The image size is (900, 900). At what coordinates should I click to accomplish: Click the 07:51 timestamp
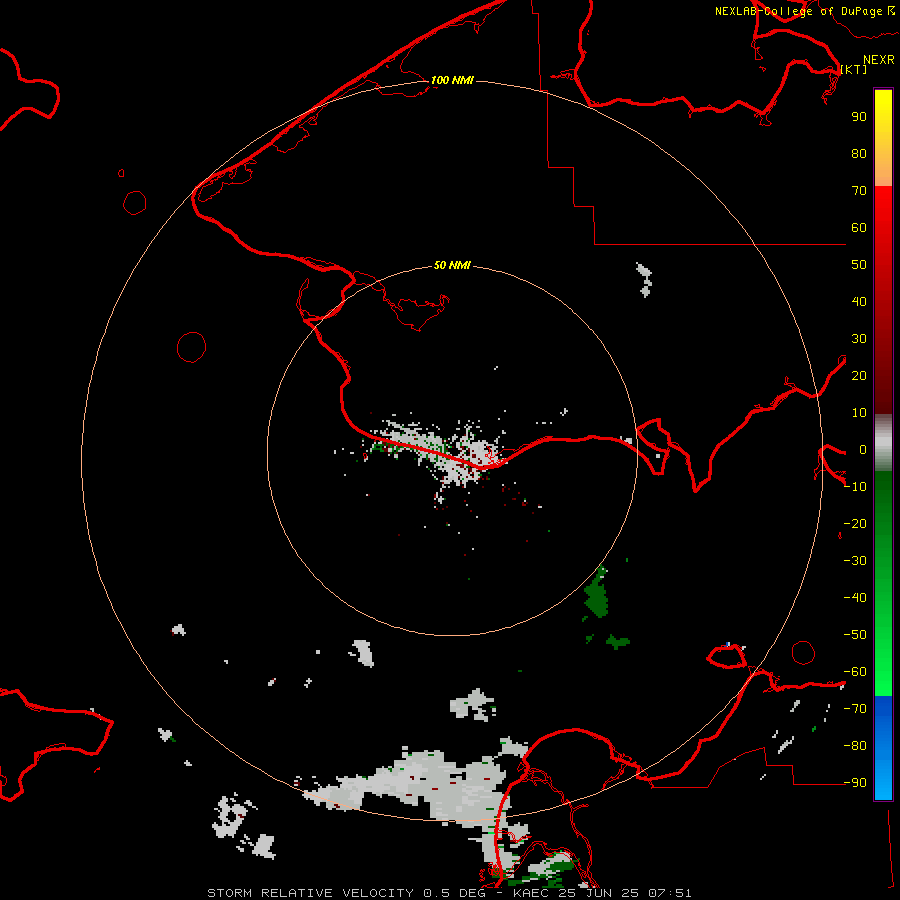coord(670,893)
